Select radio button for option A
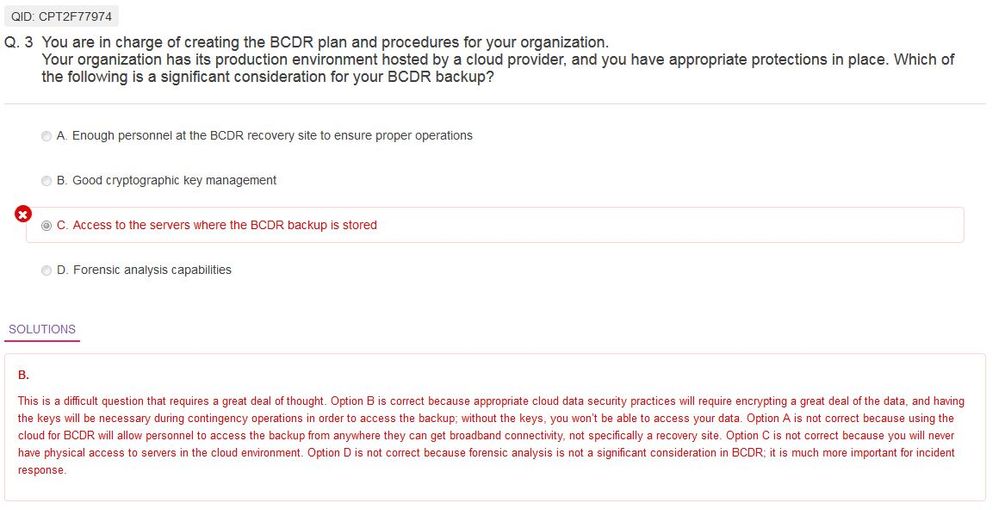Image resolution: width=999 pixels, height=510 pixels. pyautogui.click(x=46, y=136)
